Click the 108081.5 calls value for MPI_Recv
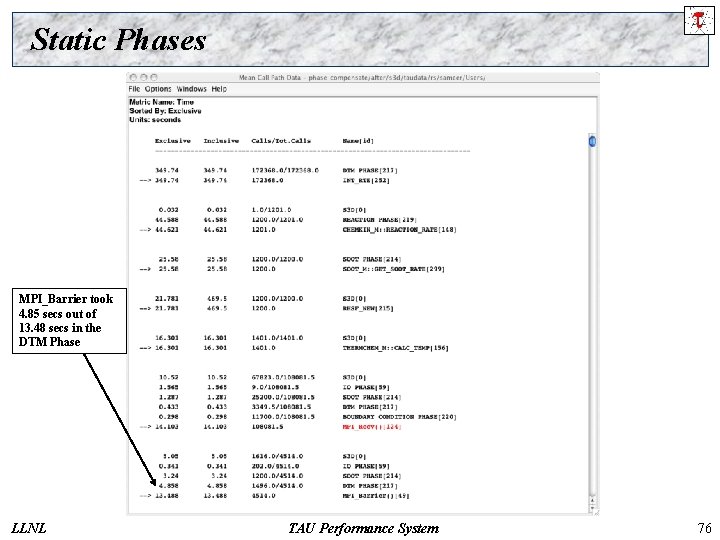This screenshot has height=540, width=720. pyautogui.click(x=267, y=427)
